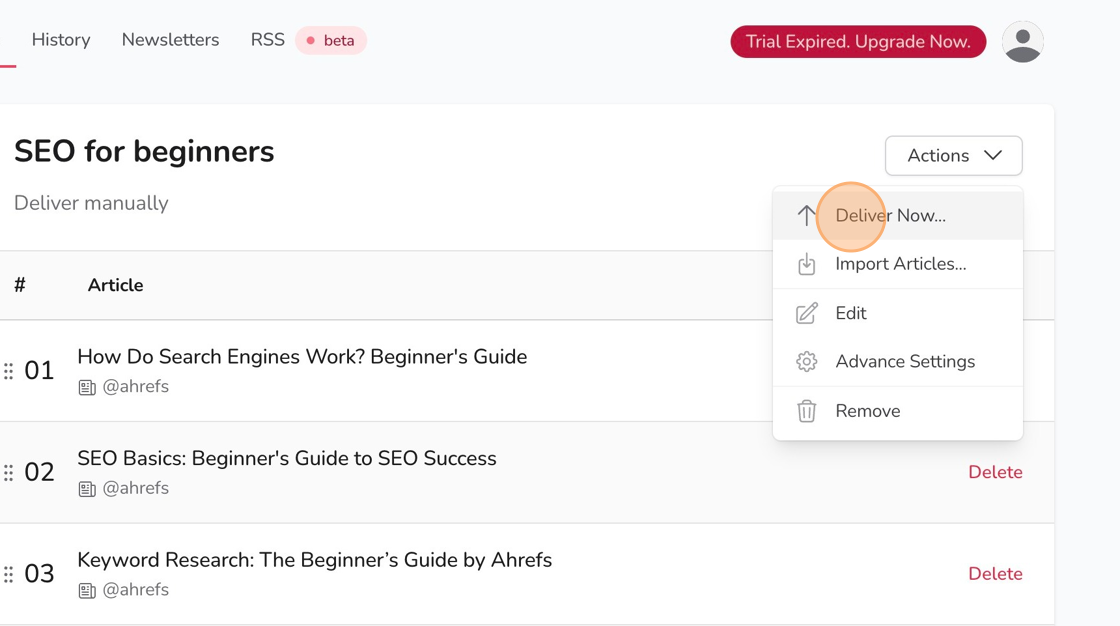Click the row number 01
Screen dimensions: 1120x626
(x=39, y=371)
